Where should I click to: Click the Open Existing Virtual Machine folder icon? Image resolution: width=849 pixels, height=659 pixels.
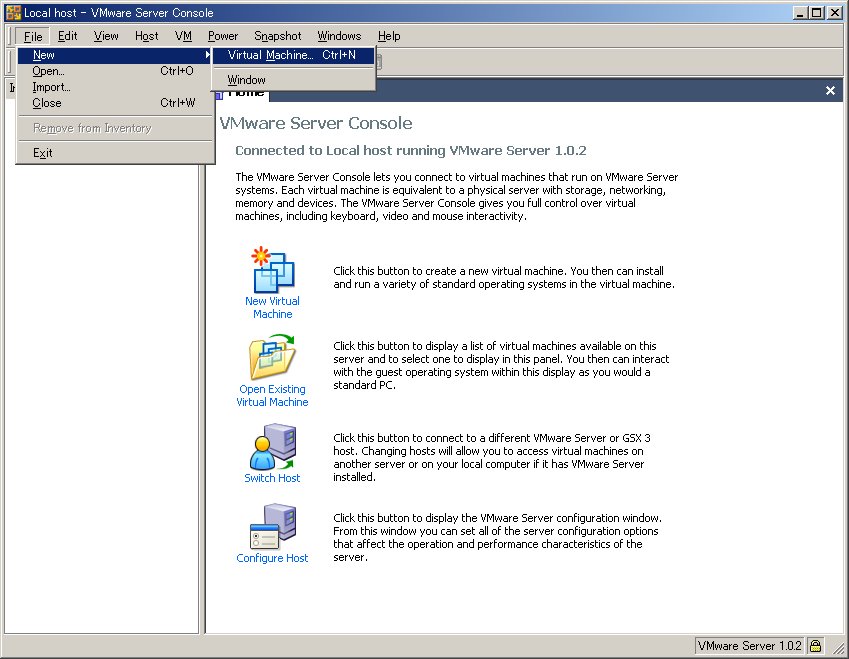[272, 357]
